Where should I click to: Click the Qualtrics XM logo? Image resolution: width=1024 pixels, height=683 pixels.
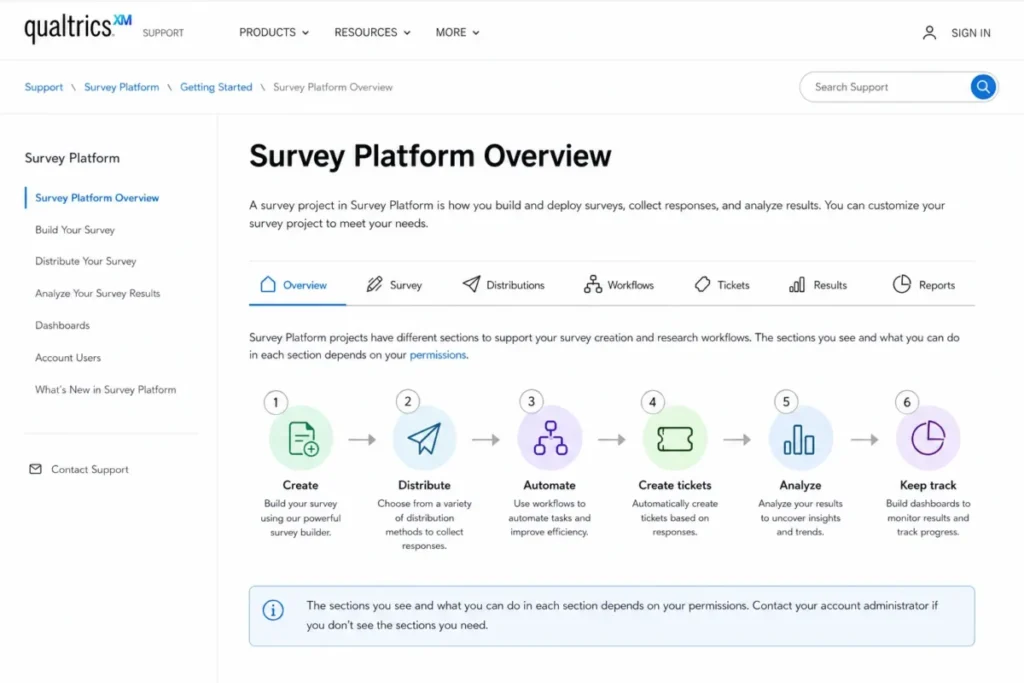pos(78,28)
